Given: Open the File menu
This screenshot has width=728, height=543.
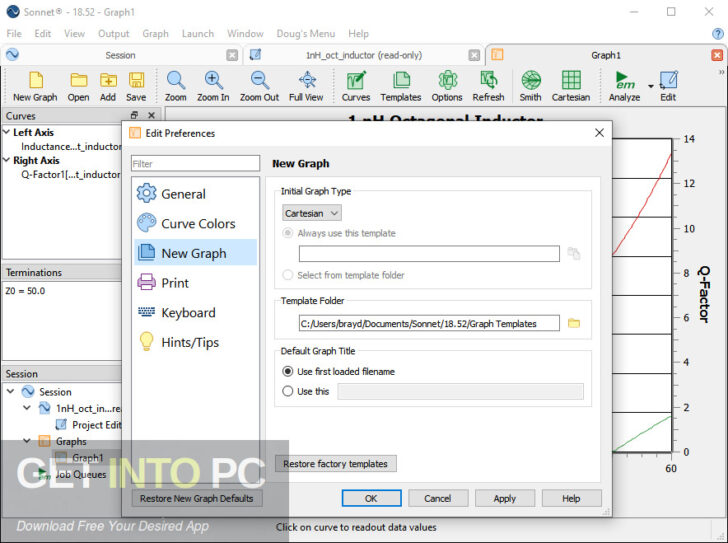Looking at the screenshot, I should (x=14, y=33).
